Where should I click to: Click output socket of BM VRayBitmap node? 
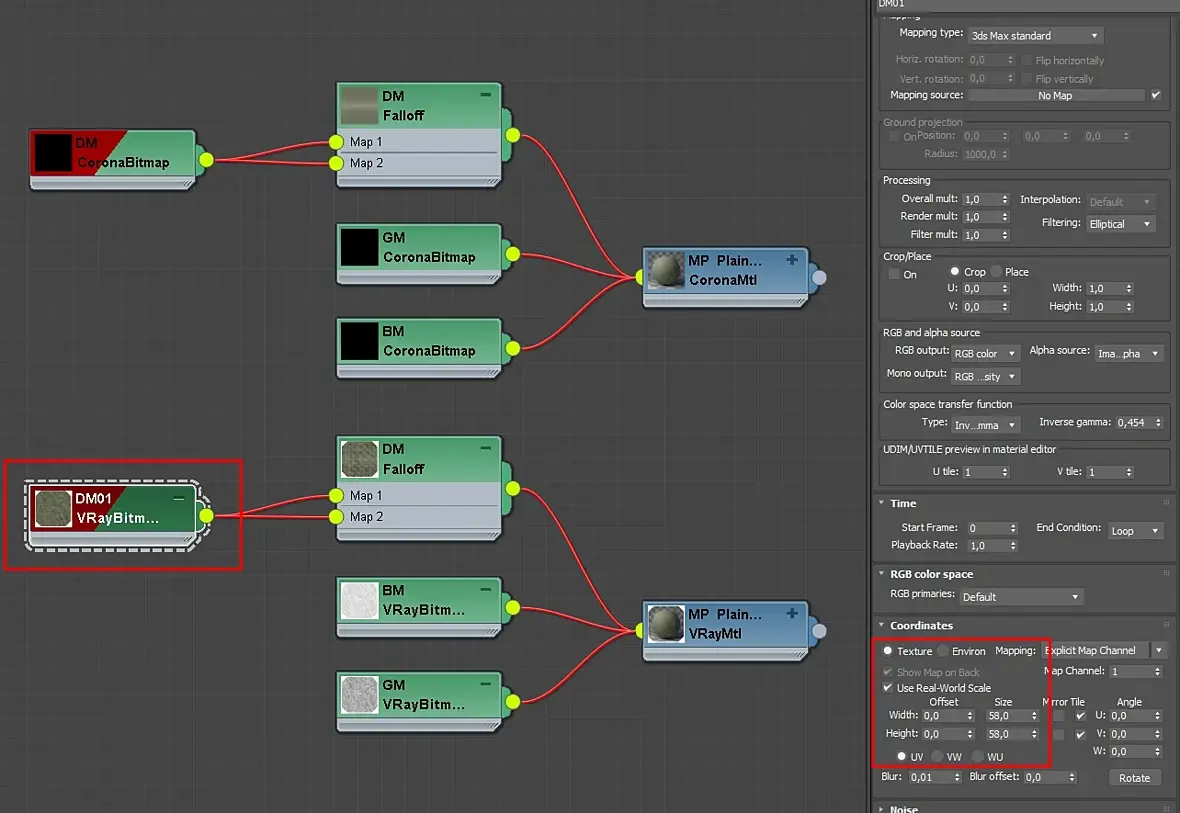(x=513, y=607)
